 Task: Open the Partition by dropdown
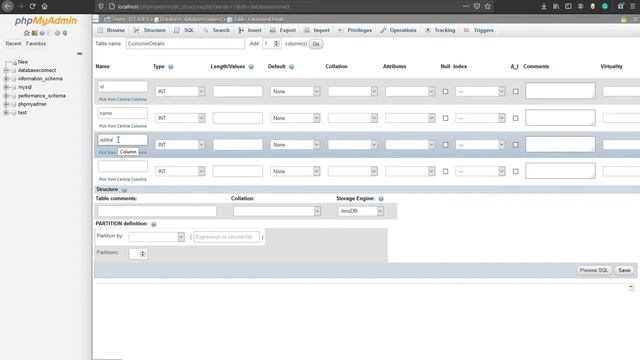tap(156, 237)
